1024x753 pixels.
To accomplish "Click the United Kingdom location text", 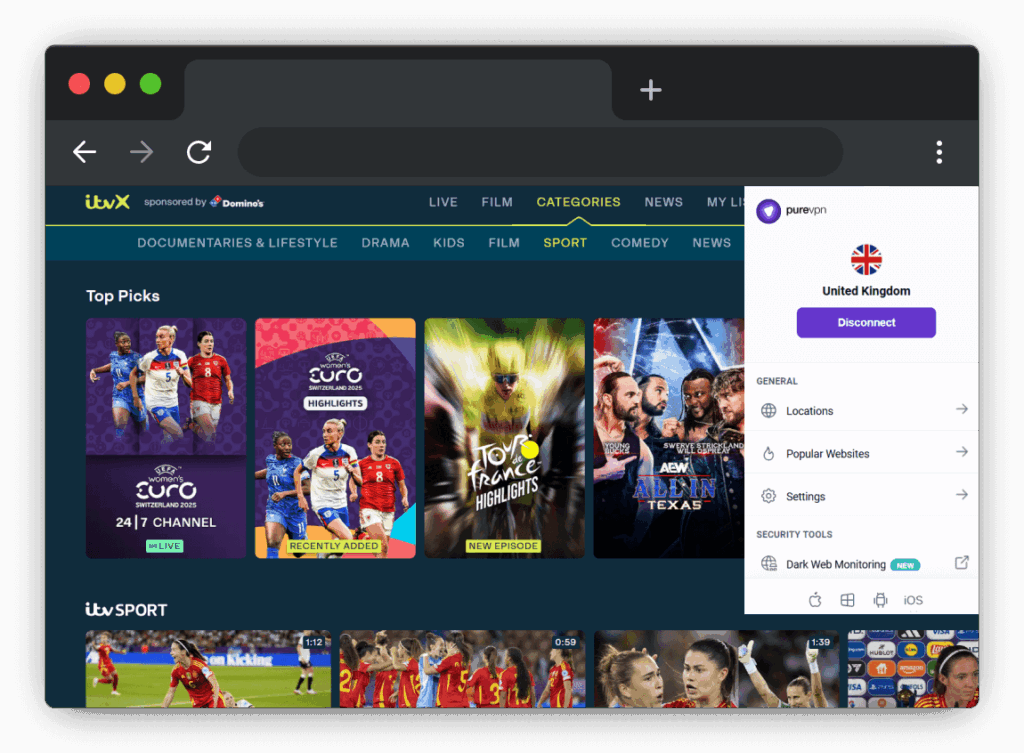I will (x=866, y=291).
